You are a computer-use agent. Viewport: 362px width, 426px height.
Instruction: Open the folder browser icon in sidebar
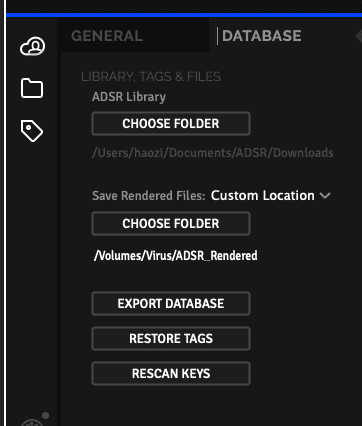point(32,88)
